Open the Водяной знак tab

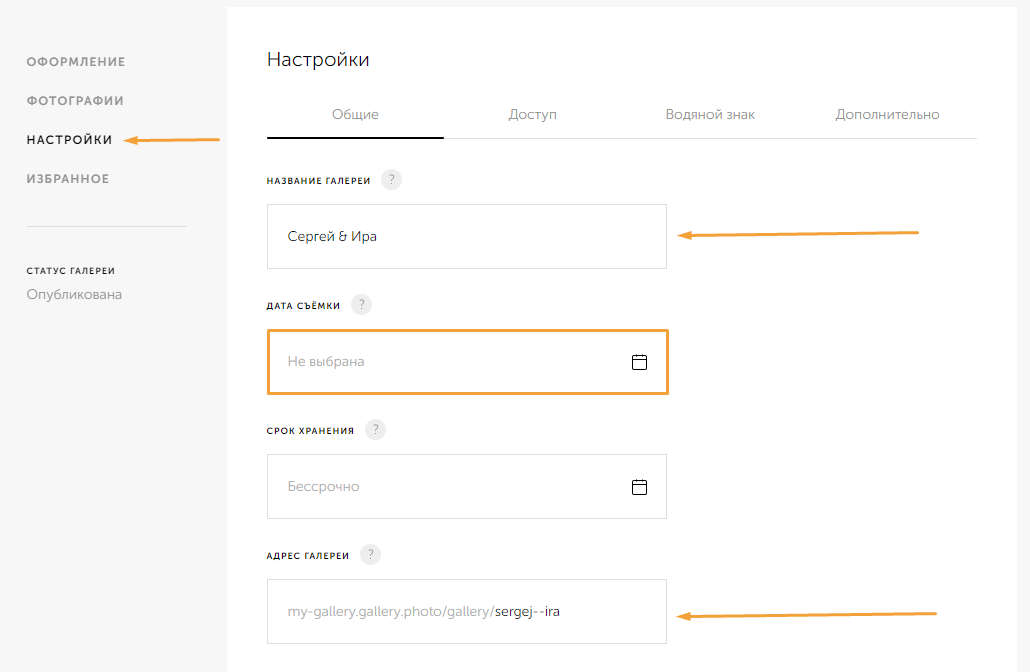[x=710, y=114]
